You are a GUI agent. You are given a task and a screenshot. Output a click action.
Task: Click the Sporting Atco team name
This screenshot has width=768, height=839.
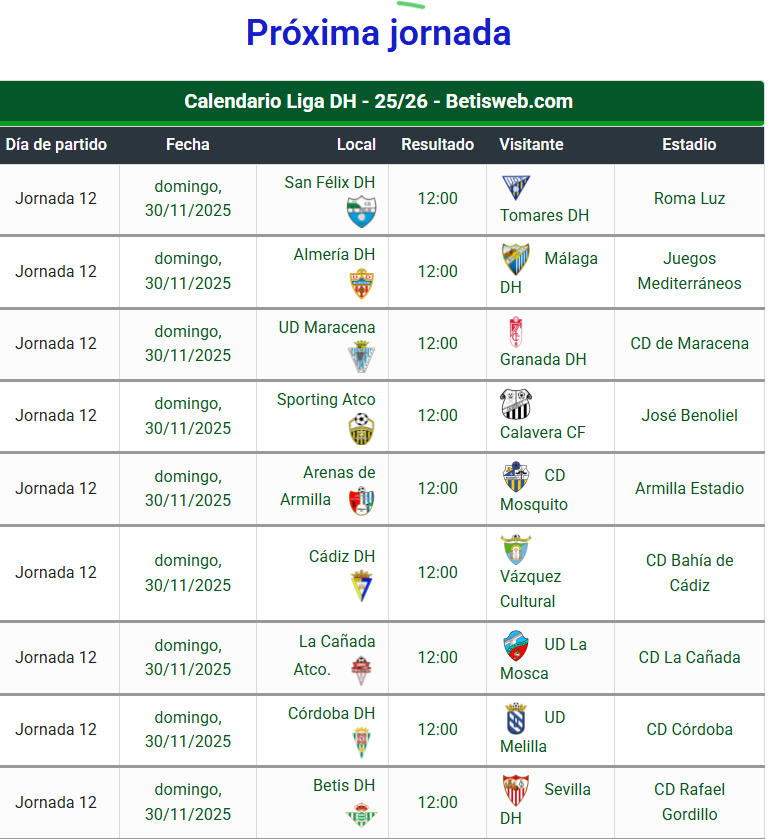[x=326, y=400]
